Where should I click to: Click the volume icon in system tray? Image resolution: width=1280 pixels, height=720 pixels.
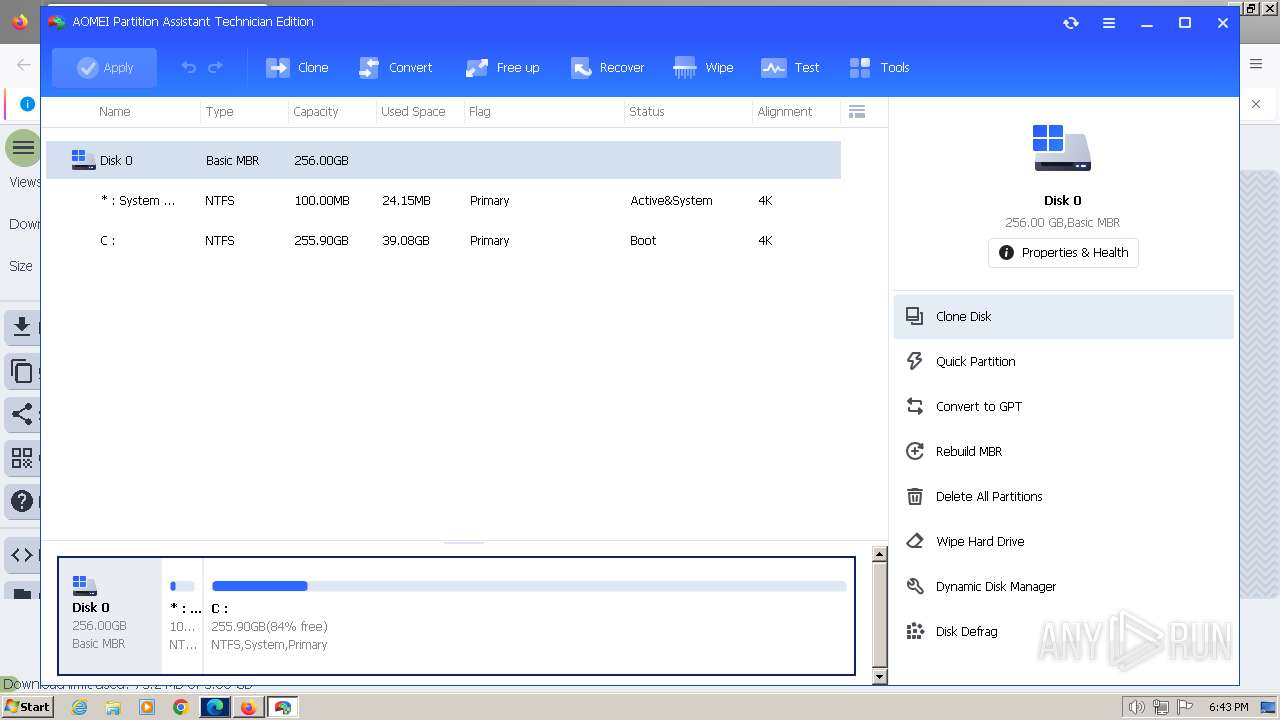click(1136, 707)
